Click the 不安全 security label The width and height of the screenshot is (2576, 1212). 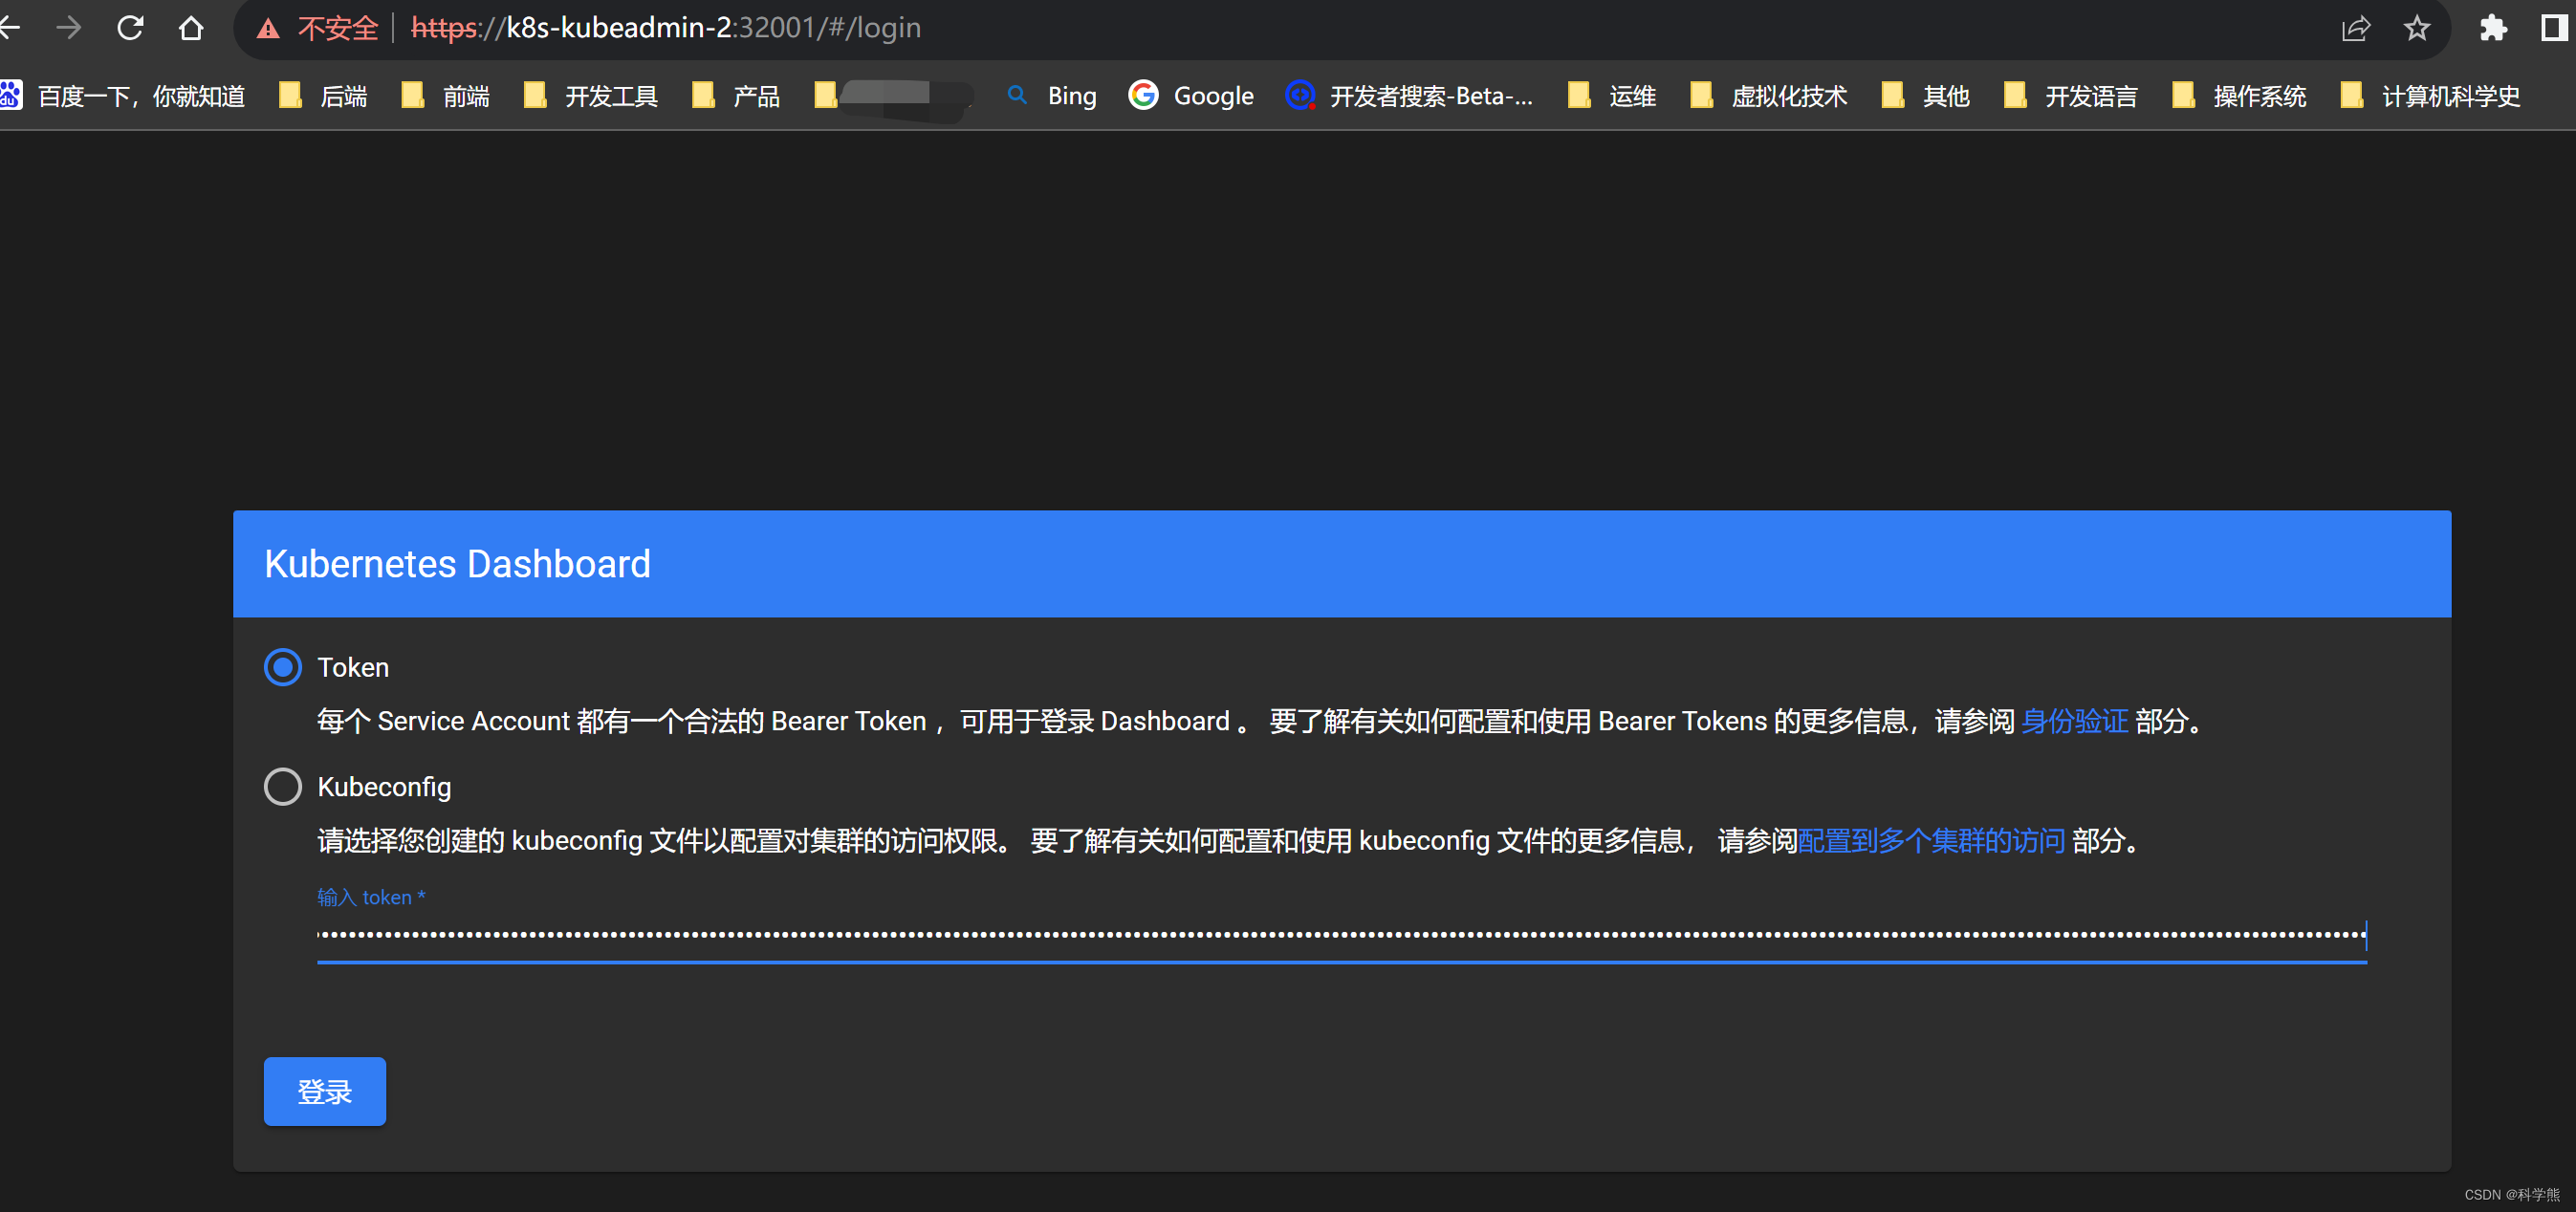pyautogui.click(x=338, y=28)
